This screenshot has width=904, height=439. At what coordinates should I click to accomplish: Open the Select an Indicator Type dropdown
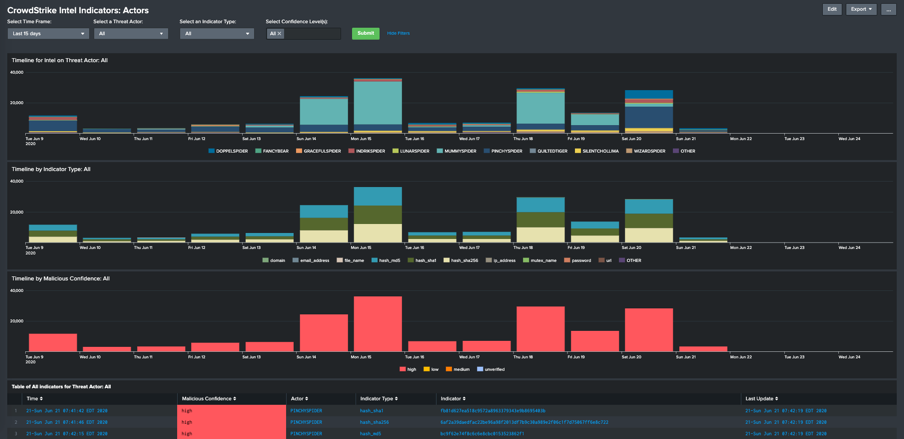tap(217, 33)
